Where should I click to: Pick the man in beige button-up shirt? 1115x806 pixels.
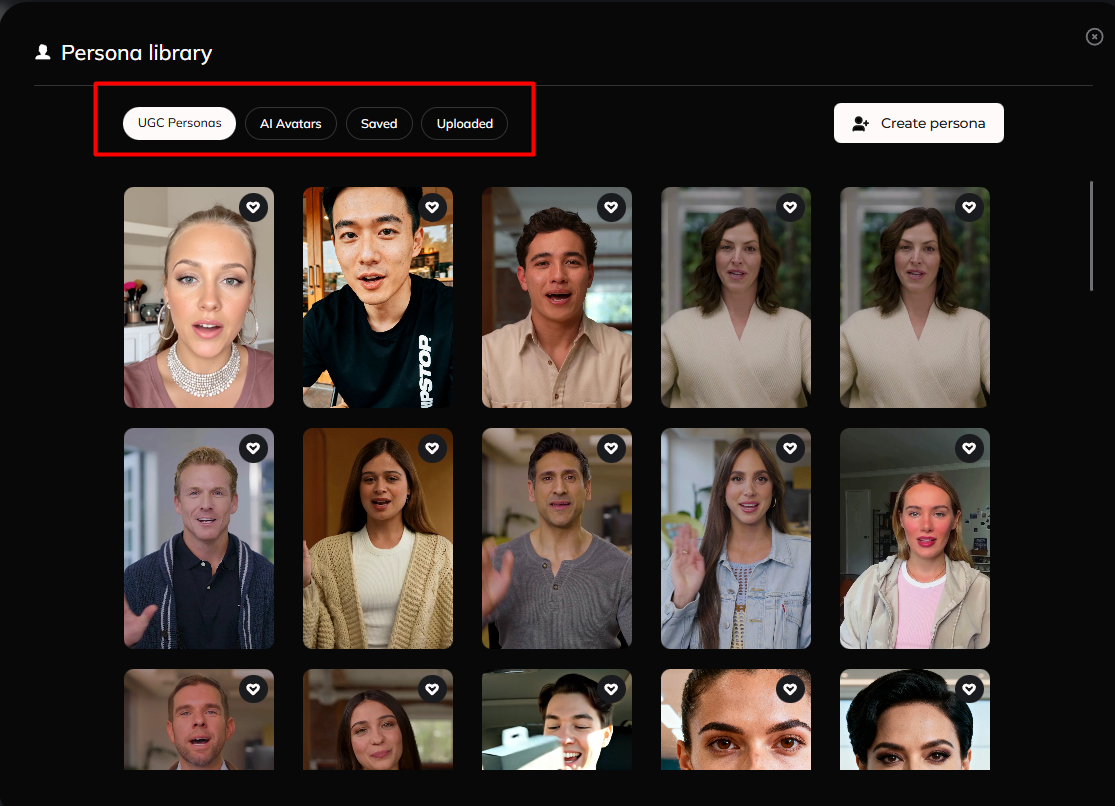pos(557,297)
